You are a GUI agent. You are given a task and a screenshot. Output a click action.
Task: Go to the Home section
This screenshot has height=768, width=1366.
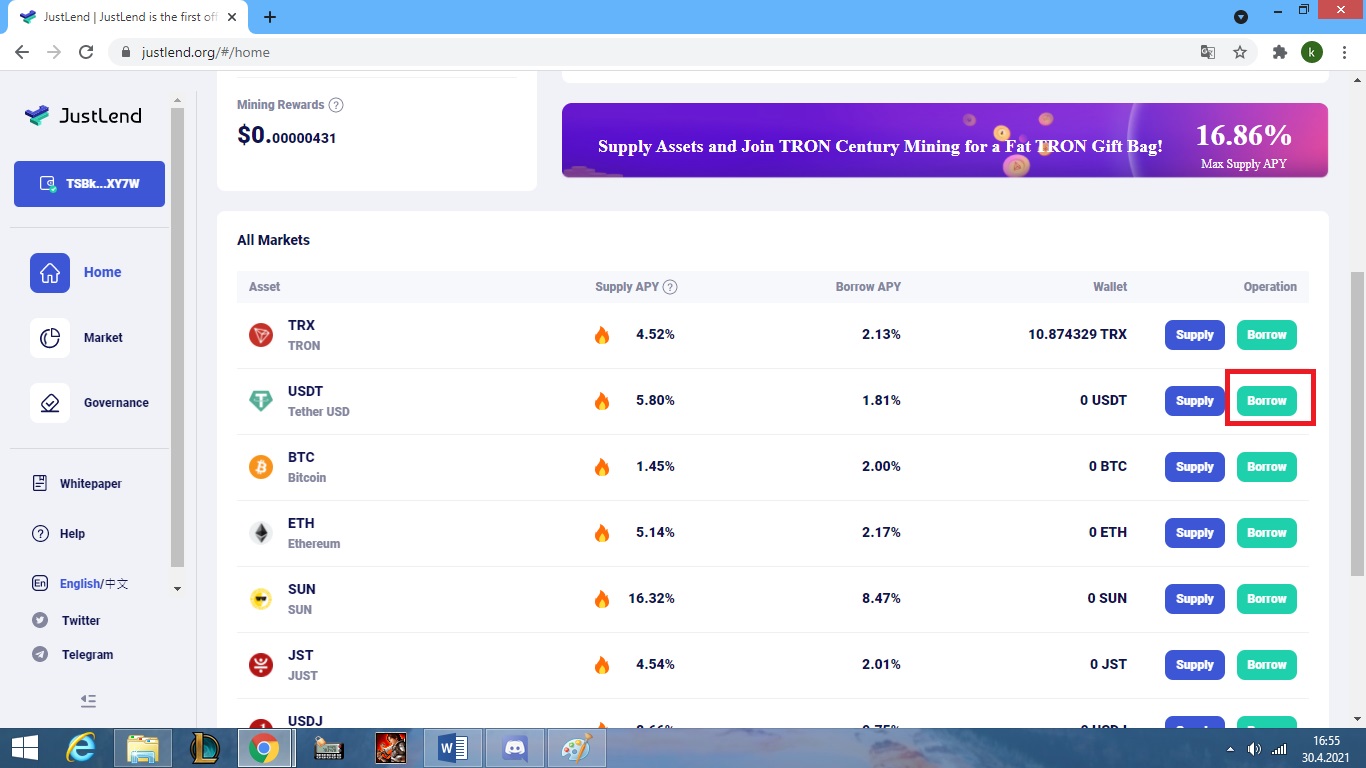76,272
